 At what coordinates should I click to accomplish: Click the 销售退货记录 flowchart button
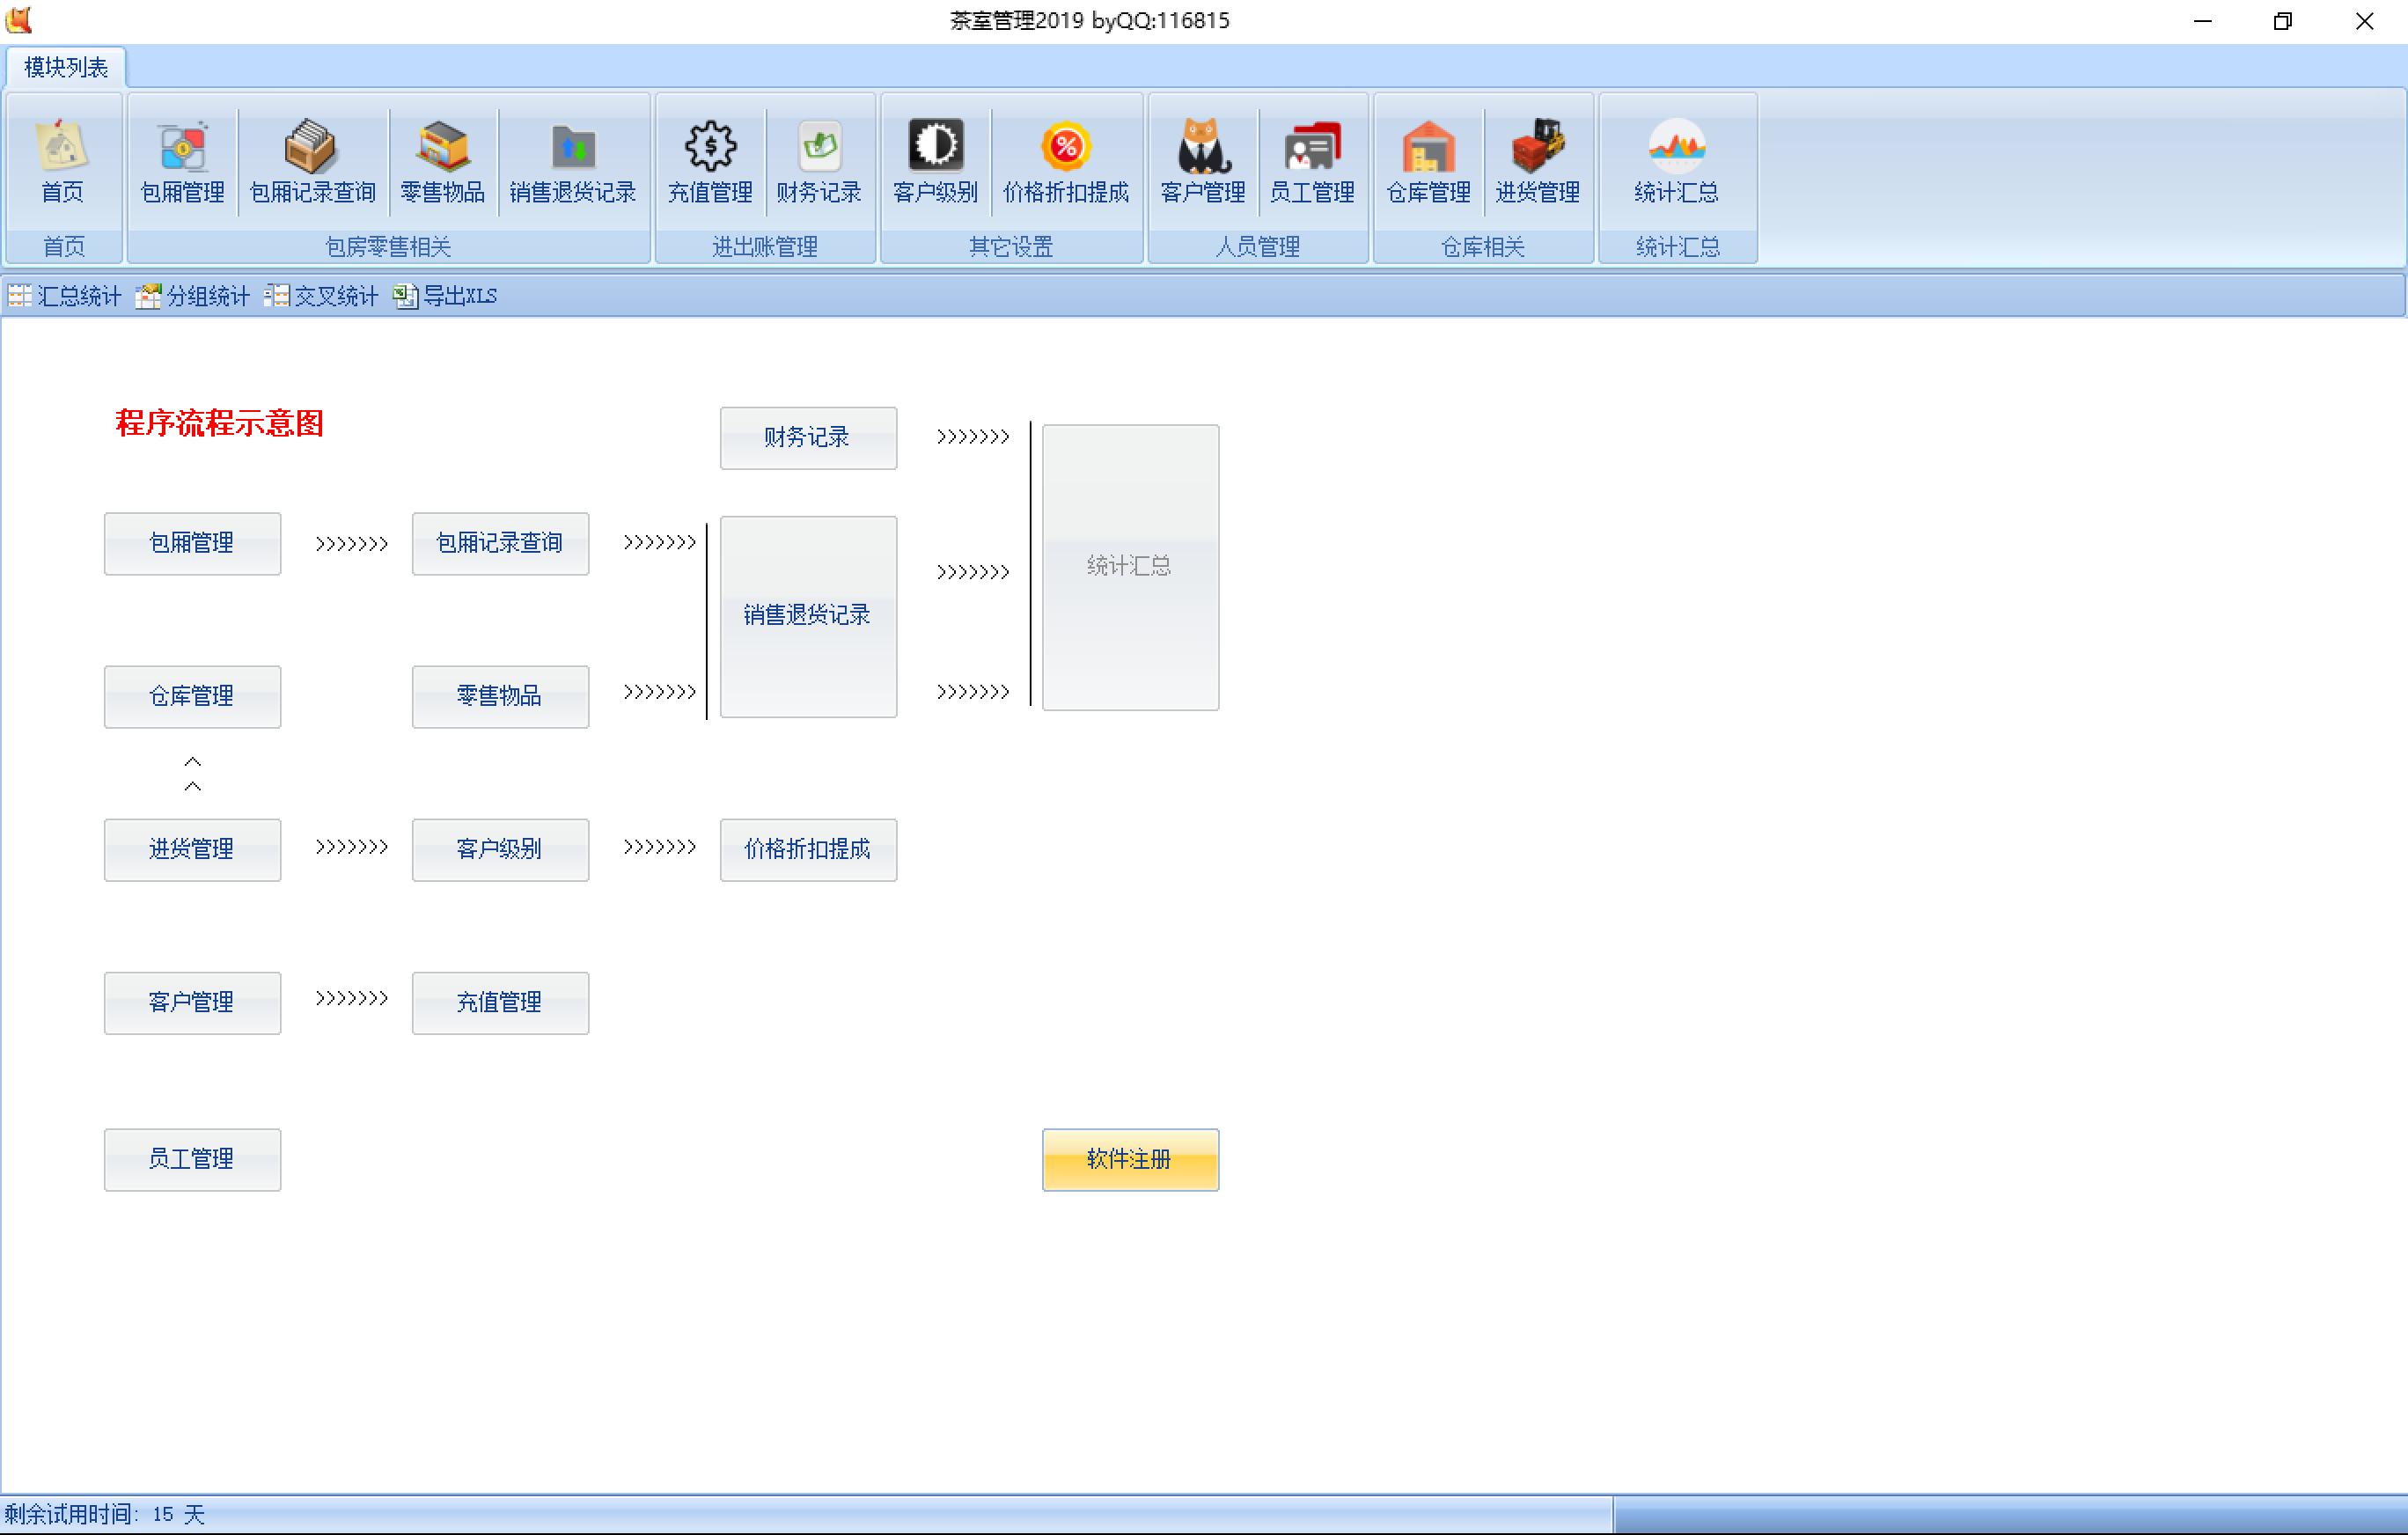click(x=808, y=616)
